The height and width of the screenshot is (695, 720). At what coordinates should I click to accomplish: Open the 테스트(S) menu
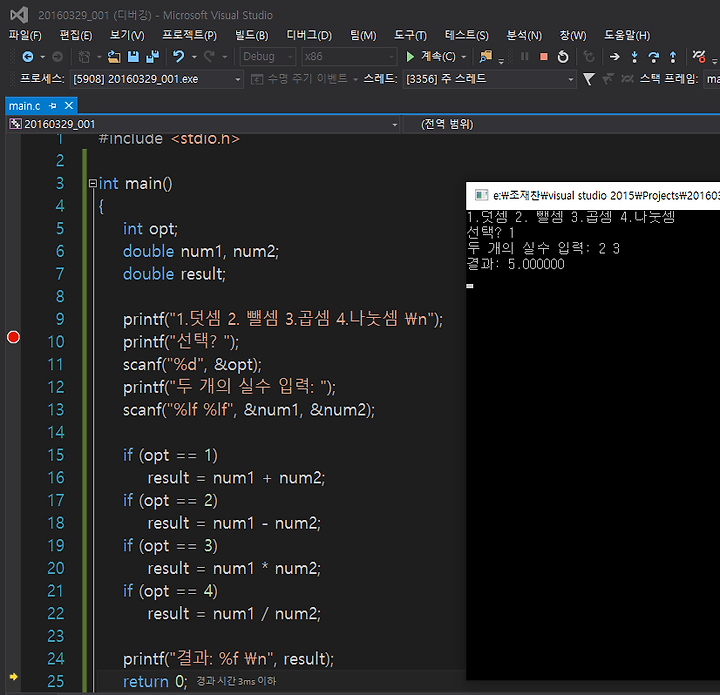pyautogui.click(x=466, y=35)
